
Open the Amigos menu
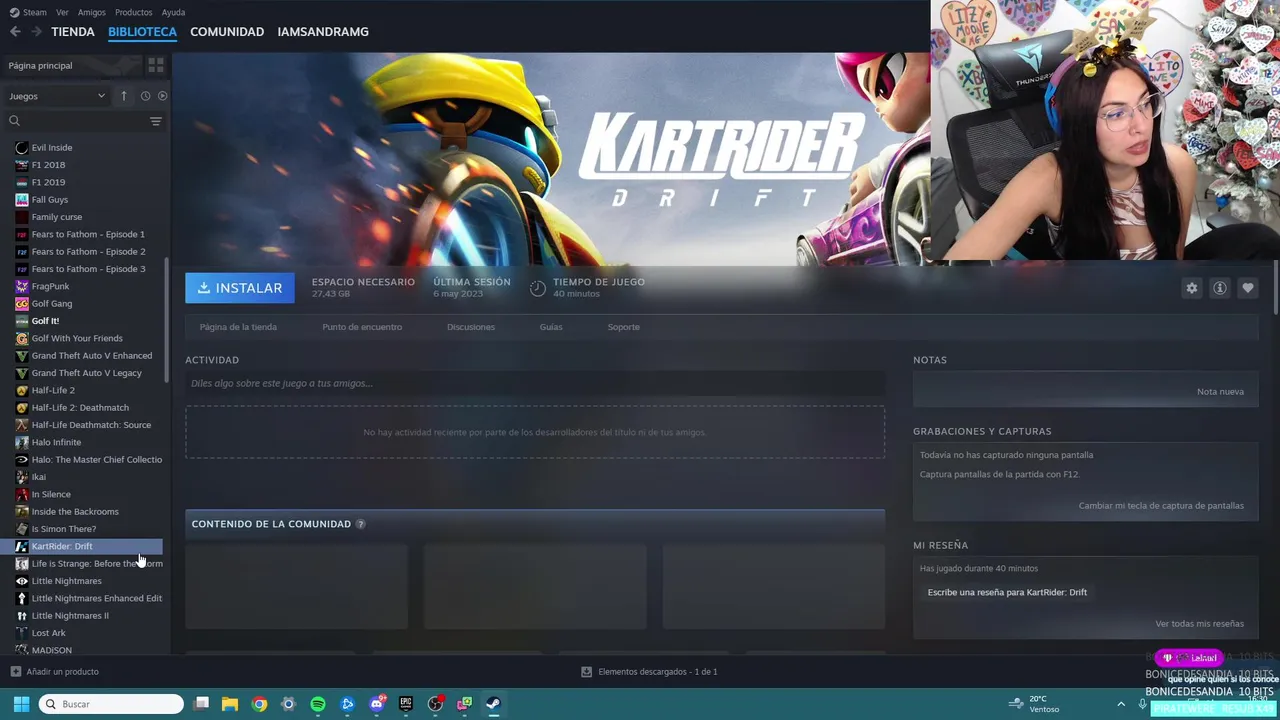pyautogui.click(x=91, y=12)
